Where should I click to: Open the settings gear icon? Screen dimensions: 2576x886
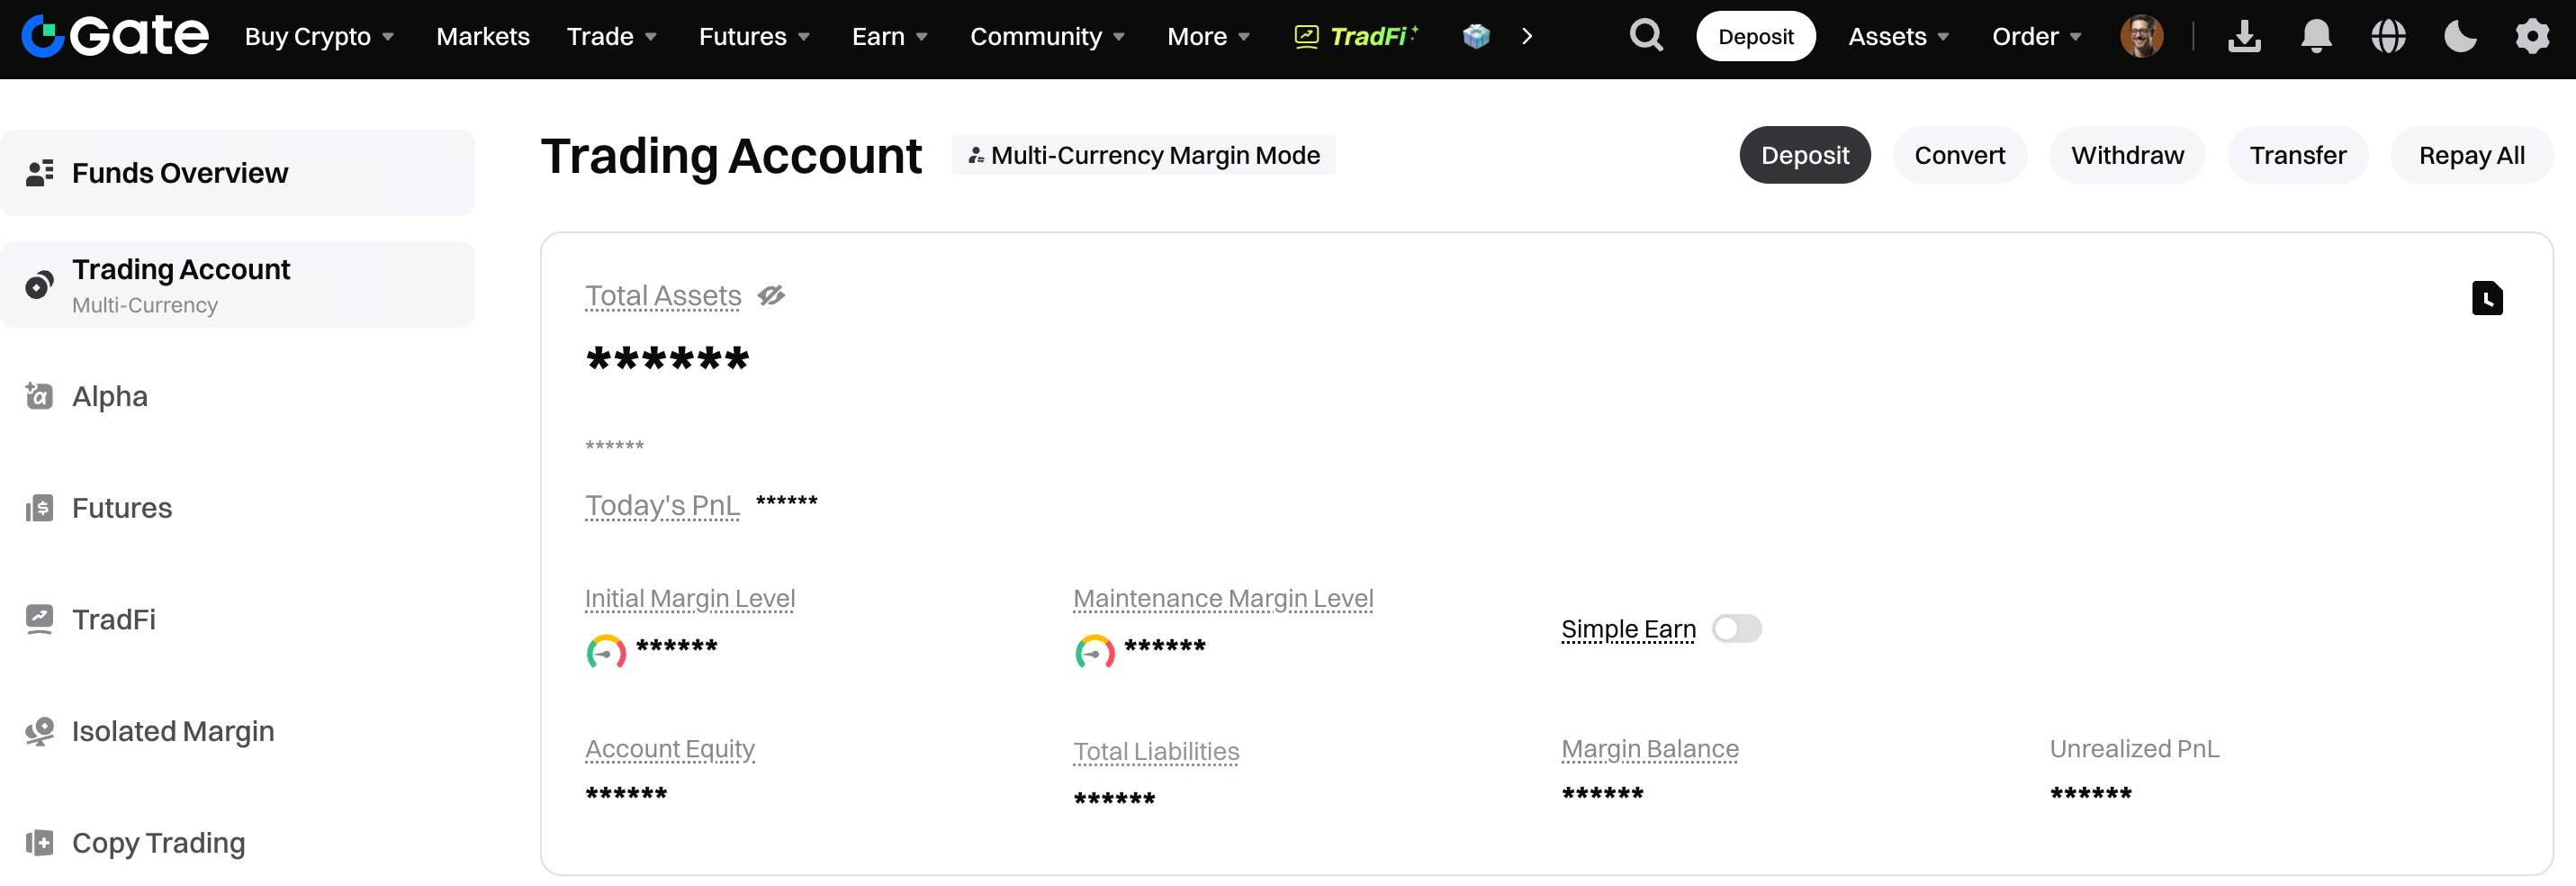tap(2532, 36)
